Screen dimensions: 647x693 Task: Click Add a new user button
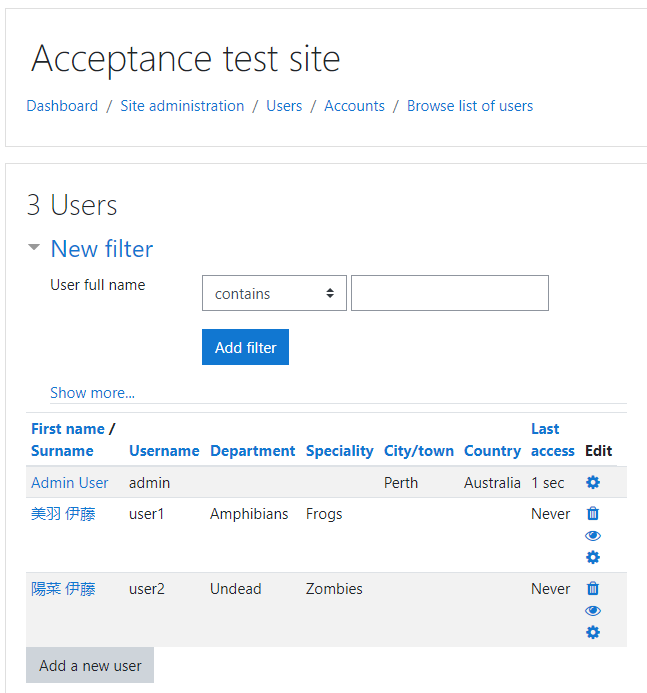coord(90,665)
